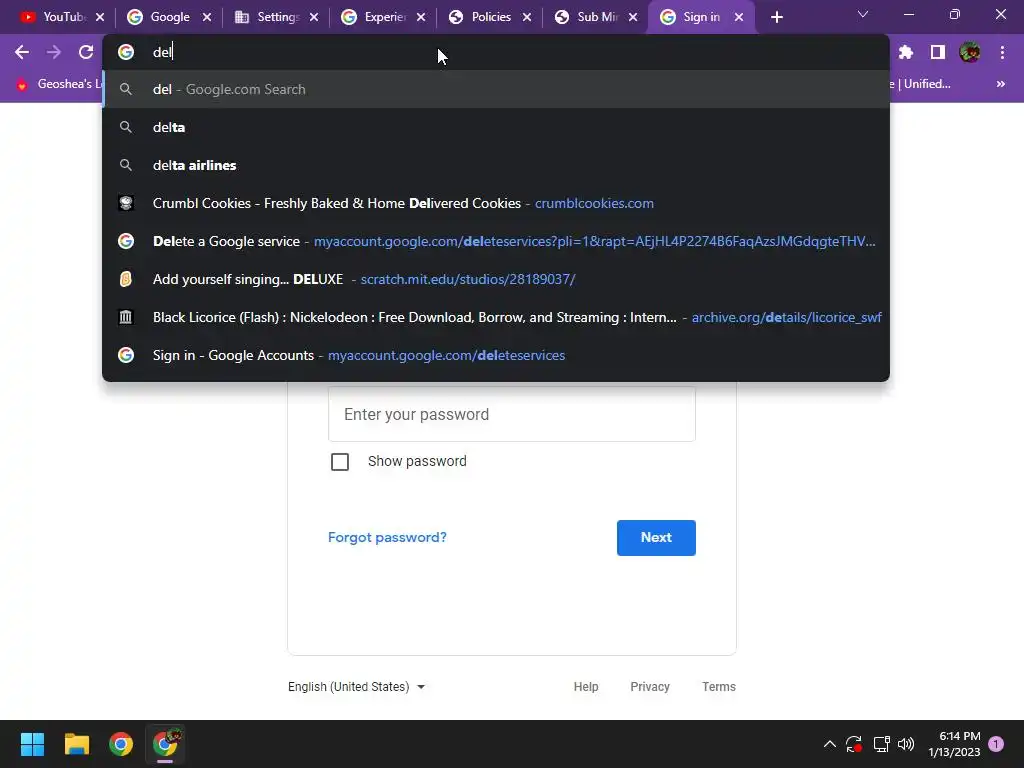Open the Terms link
Viewport: 1024px width, 768px height.
pyautogui.click(x=718, y=686)
